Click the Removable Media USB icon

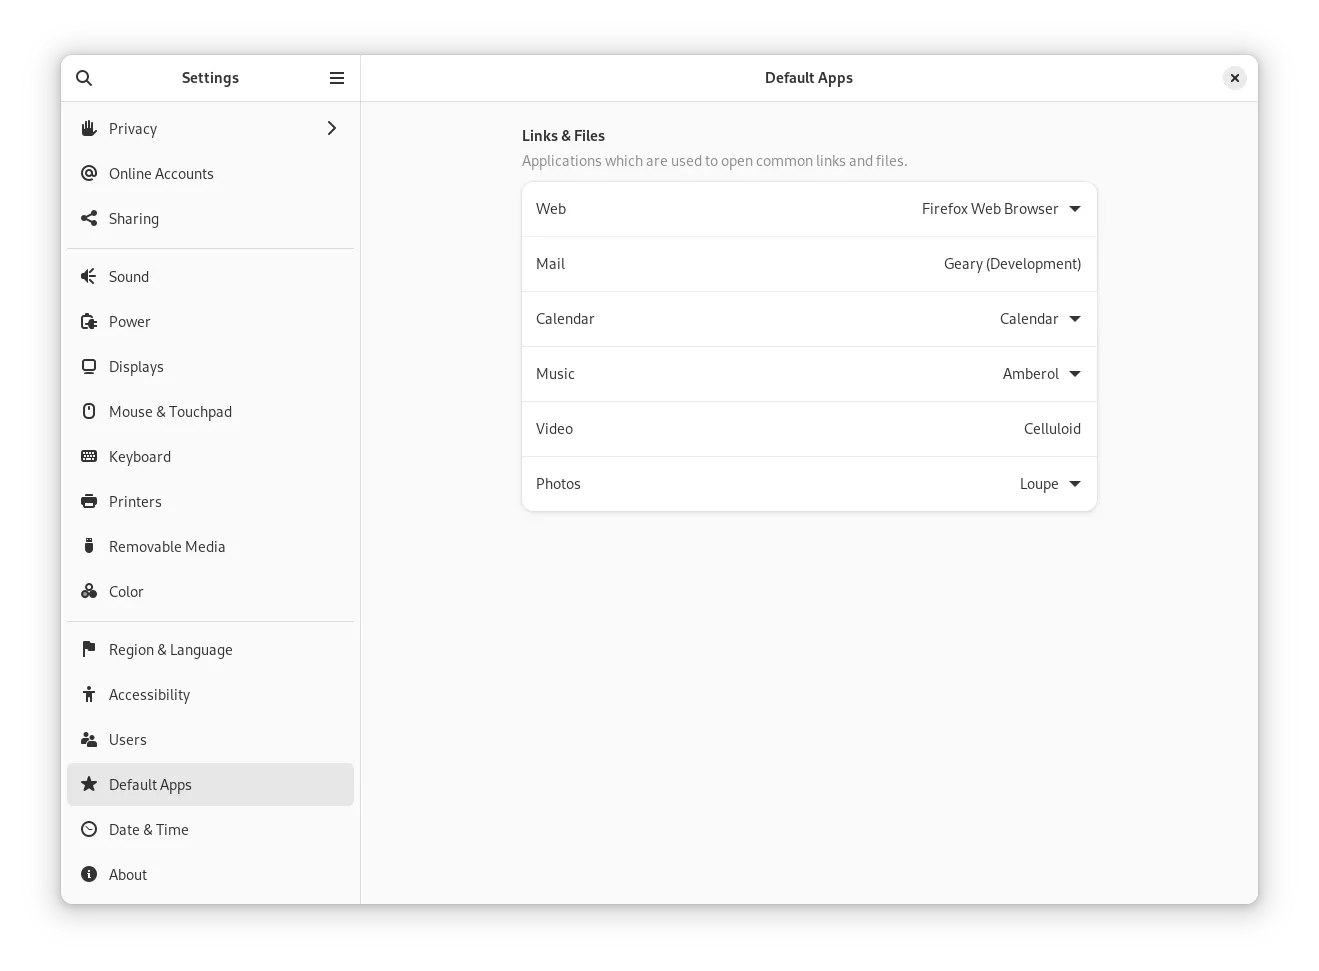[89, 546]
